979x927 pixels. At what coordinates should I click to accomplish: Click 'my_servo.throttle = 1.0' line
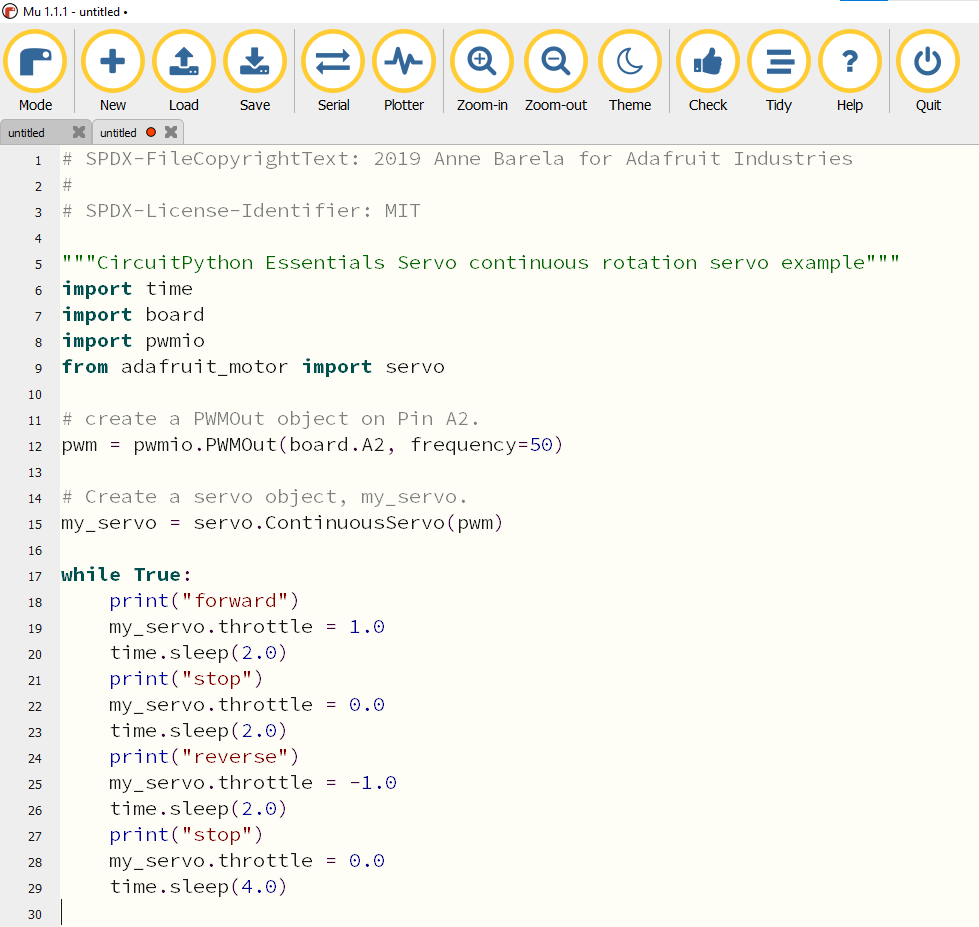pos(247,627)
